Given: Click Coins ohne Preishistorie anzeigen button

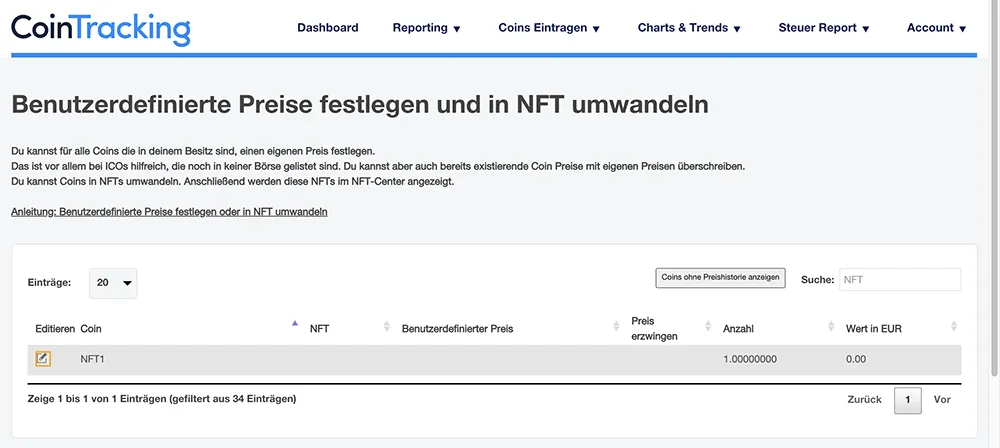Looking at the screenshot, I should click(721, 278).
